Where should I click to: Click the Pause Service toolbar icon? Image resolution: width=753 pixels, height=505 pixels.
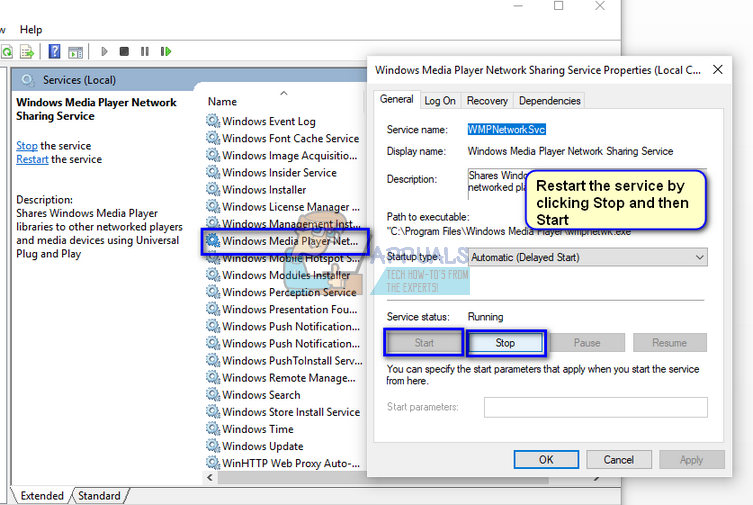145,51
